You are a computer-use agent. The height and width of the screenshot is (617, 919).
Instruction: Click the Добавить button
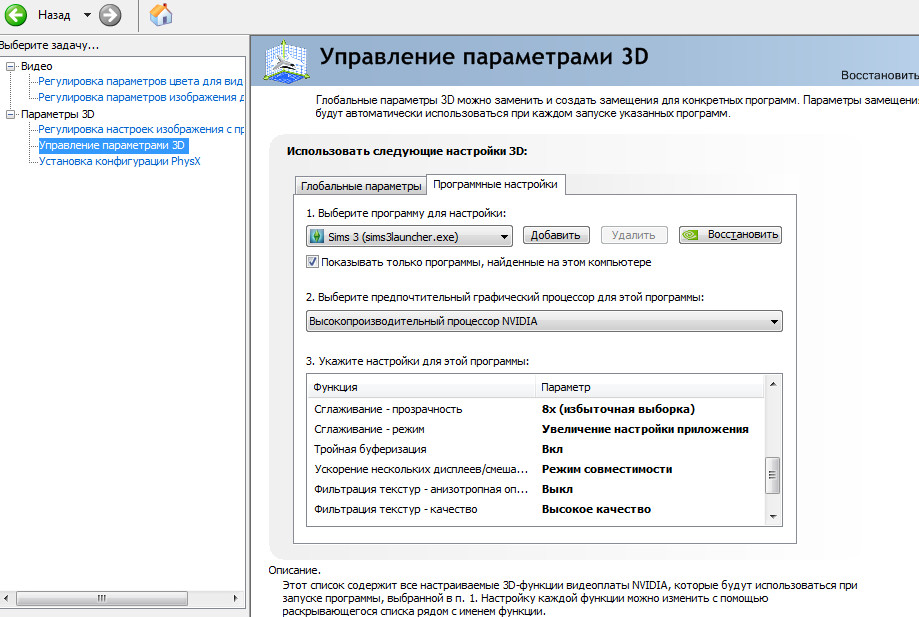point(556,235)
